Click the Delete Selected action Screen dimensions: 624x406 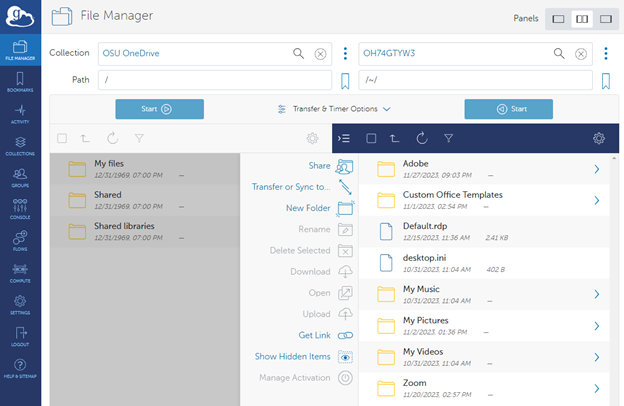[311, 251]
